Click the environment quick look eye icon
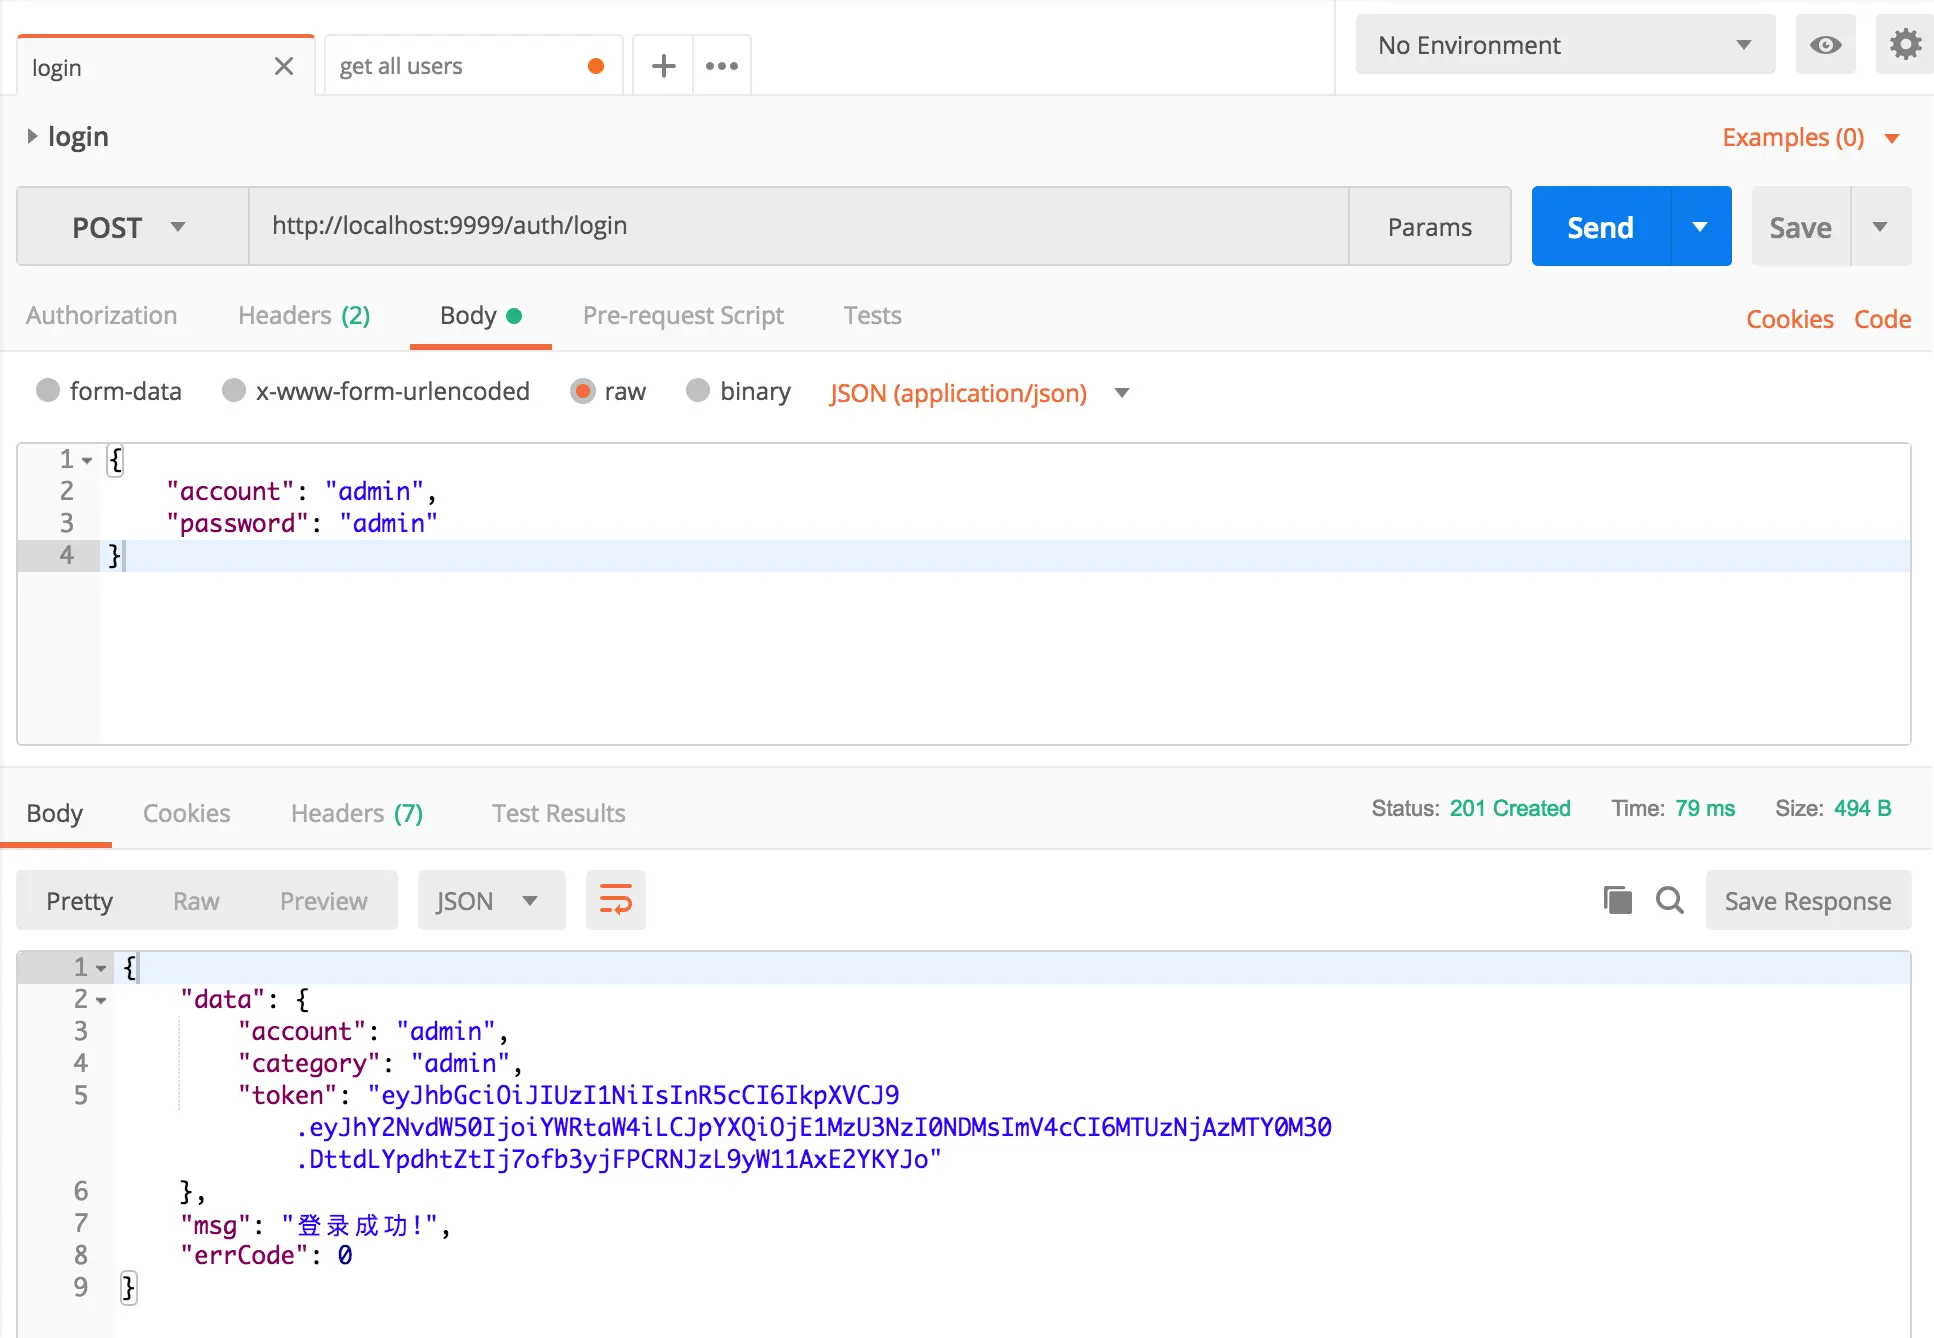 1825,45
